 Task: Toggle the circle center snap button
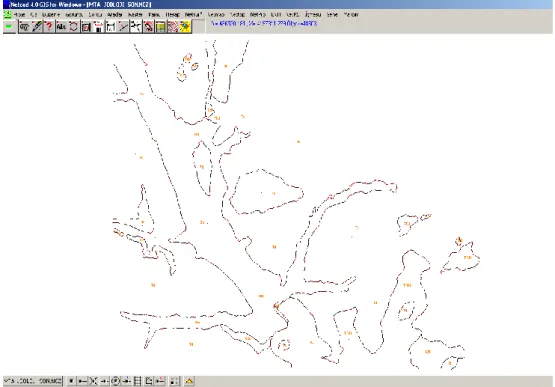[x=115, y=381]
